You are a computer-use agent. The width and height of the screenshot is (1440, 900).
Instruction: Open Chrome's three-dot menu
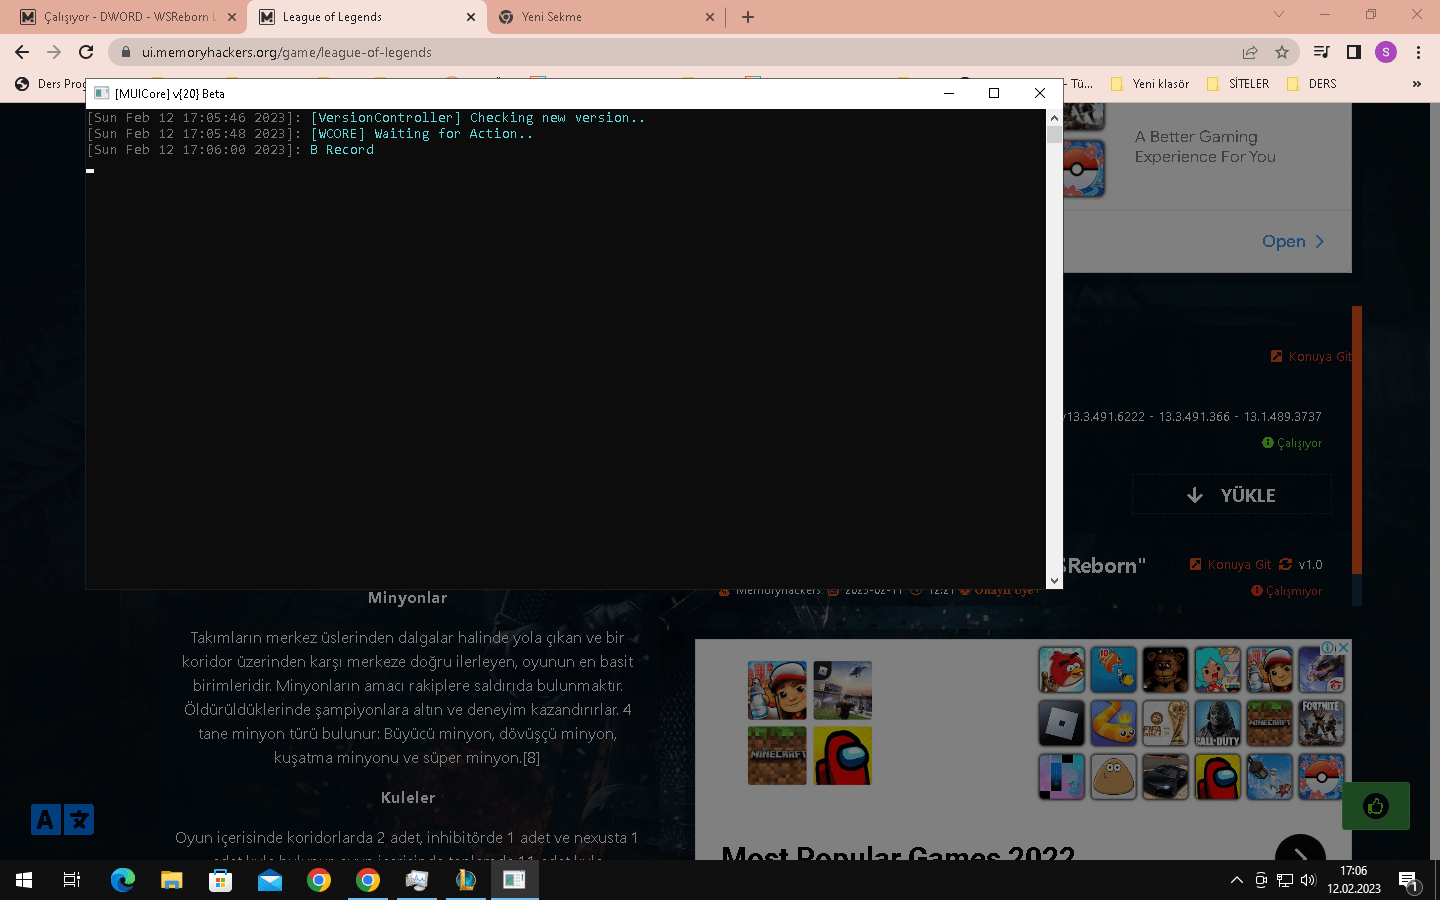coord(1418,52)
